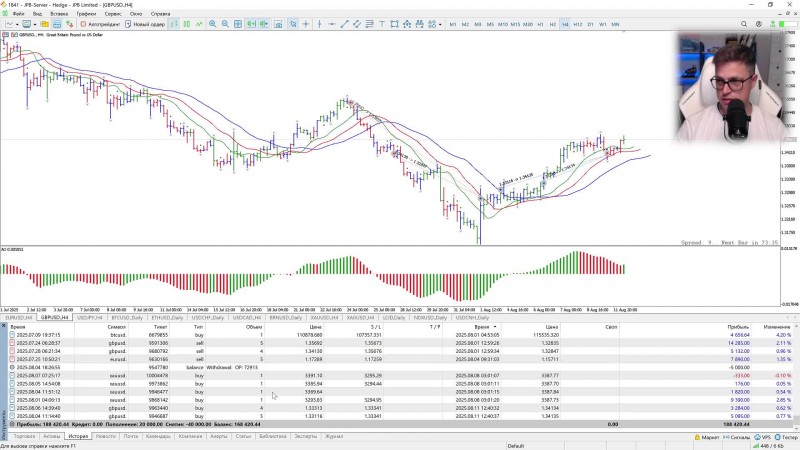Select the H1 timeframe
Image resolution: width=800 pixels, height=450 pixels.
(x=540, y=24)
